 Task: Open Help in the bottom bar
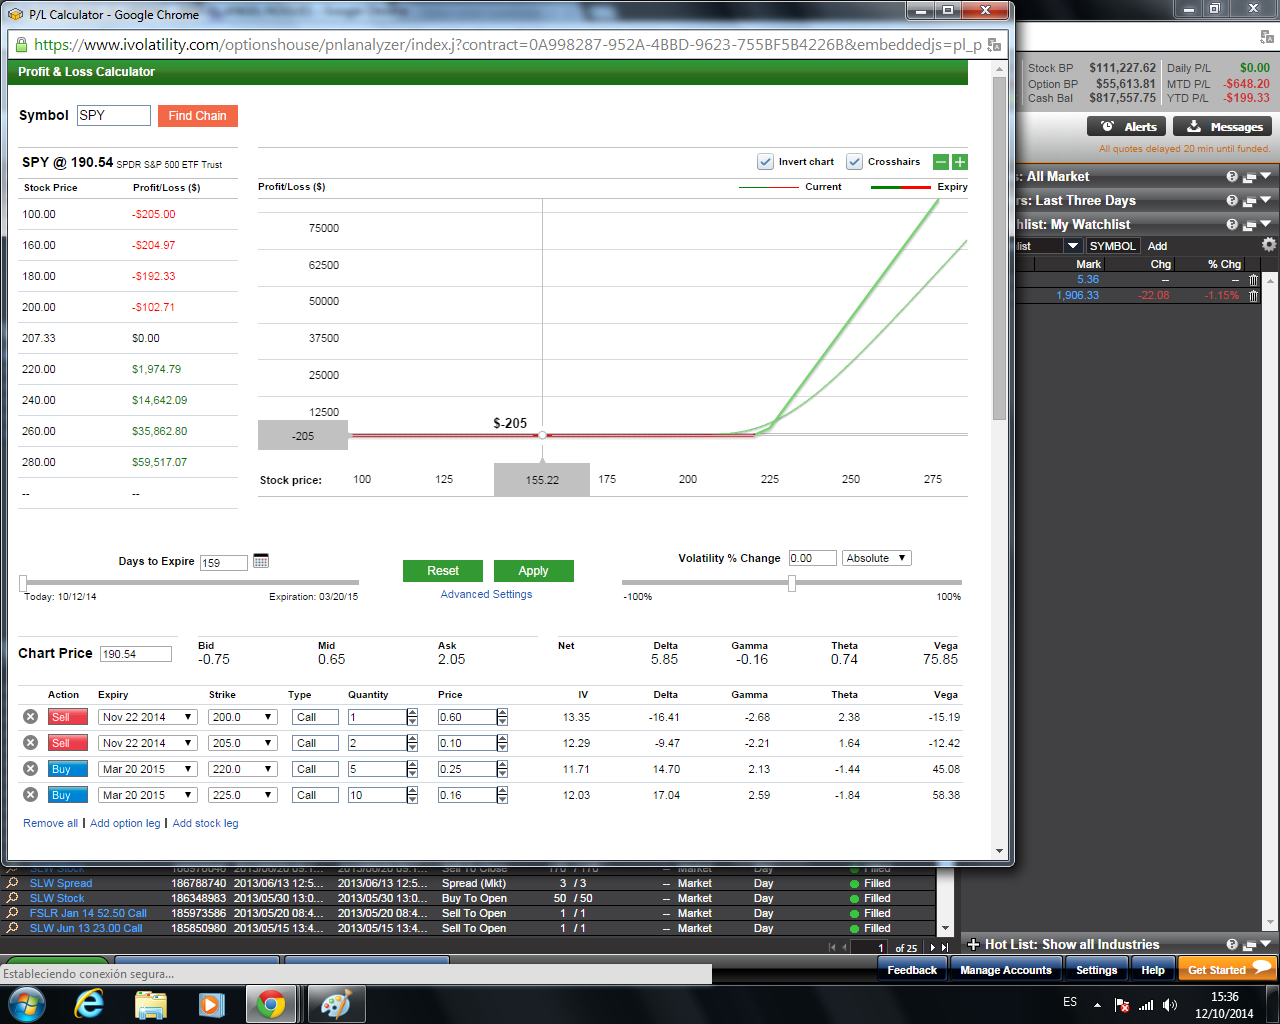click(x=1153, y=970)
